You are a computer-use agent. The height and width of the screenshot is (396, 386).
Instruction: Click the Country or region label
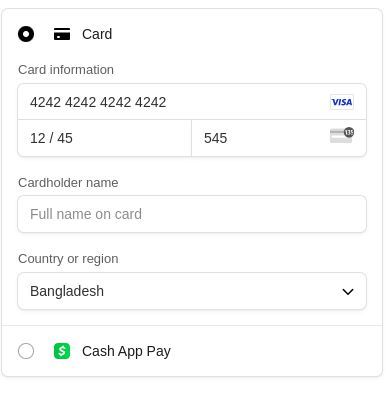tap(68, 259)
